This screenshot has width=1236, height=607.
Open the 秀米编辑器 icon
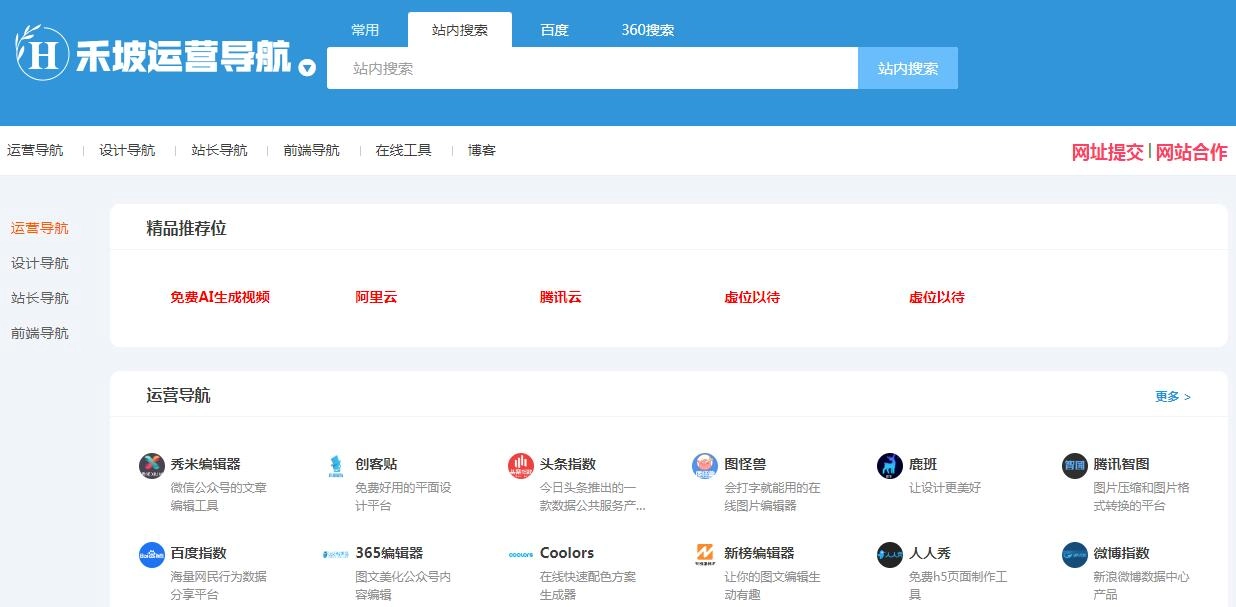(150, 464)
